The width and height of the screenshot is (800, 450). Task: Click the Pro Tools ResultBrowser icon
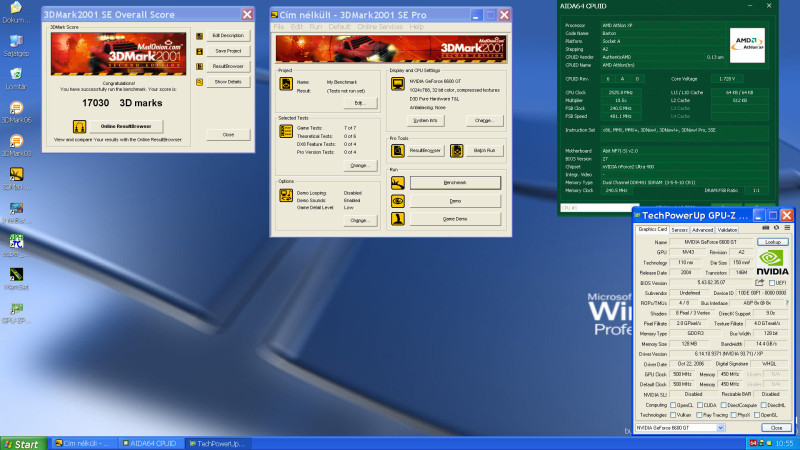click(x=397, y=151)
